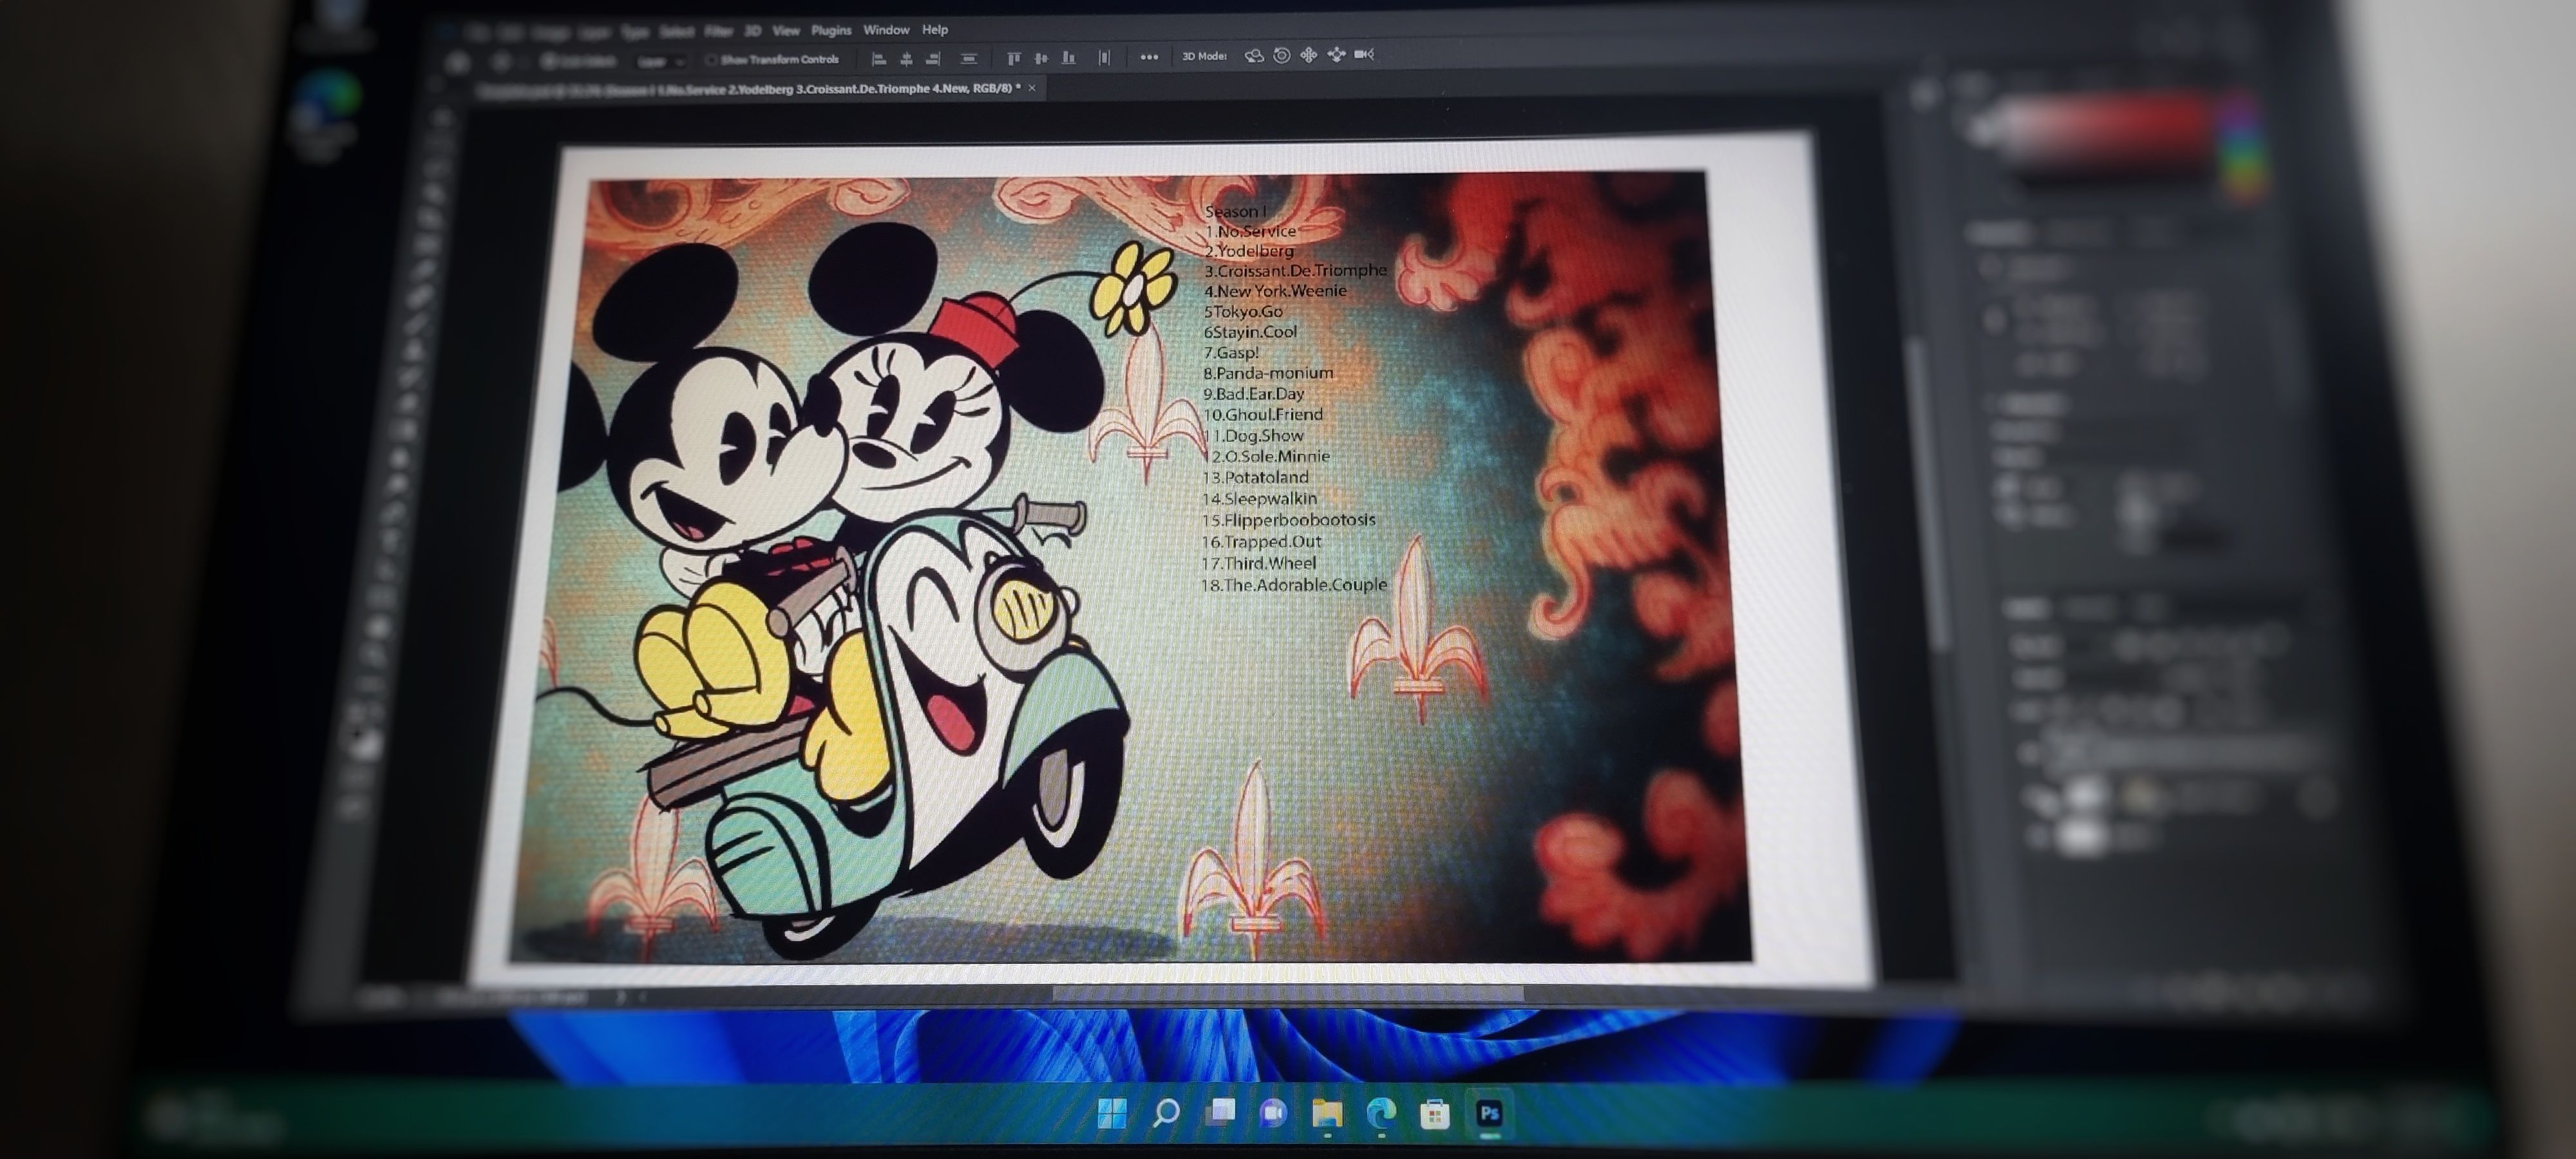Click the "9.Bad.Ear.Day" text line
Screen dimensions: 2576x1159
click(1254, 394)
